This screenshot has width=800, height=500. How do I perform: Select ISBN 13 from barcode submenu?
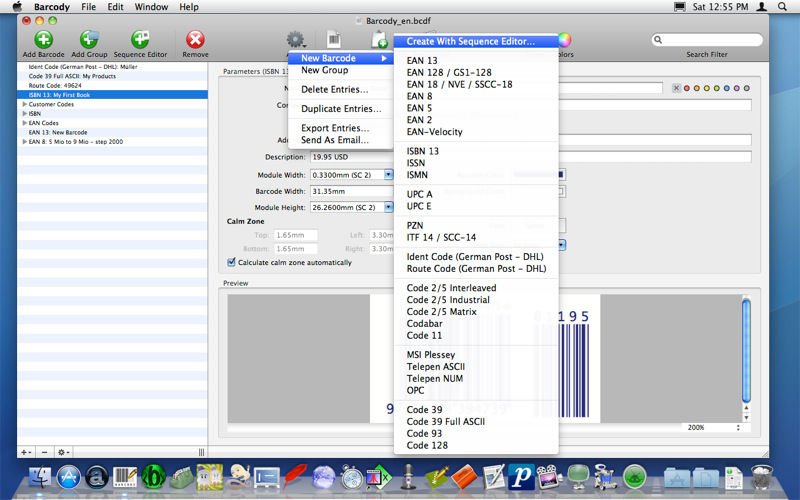point(476,151)
